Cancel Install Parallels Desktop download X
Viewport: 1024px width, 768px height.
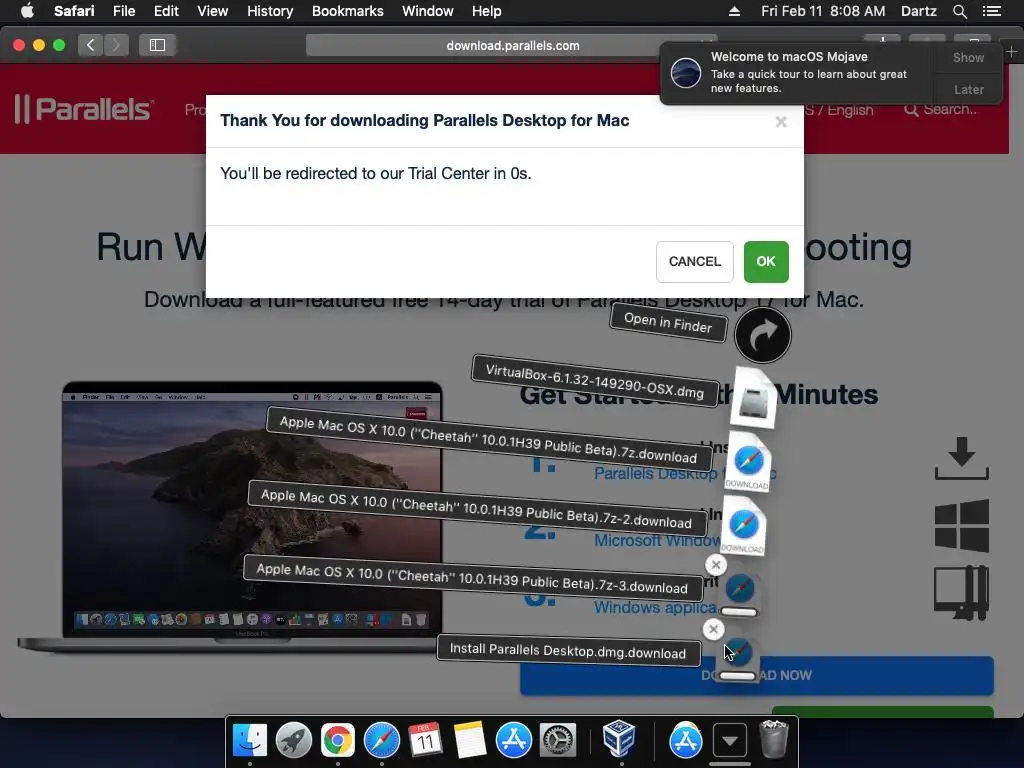click(x=713, y=630)
